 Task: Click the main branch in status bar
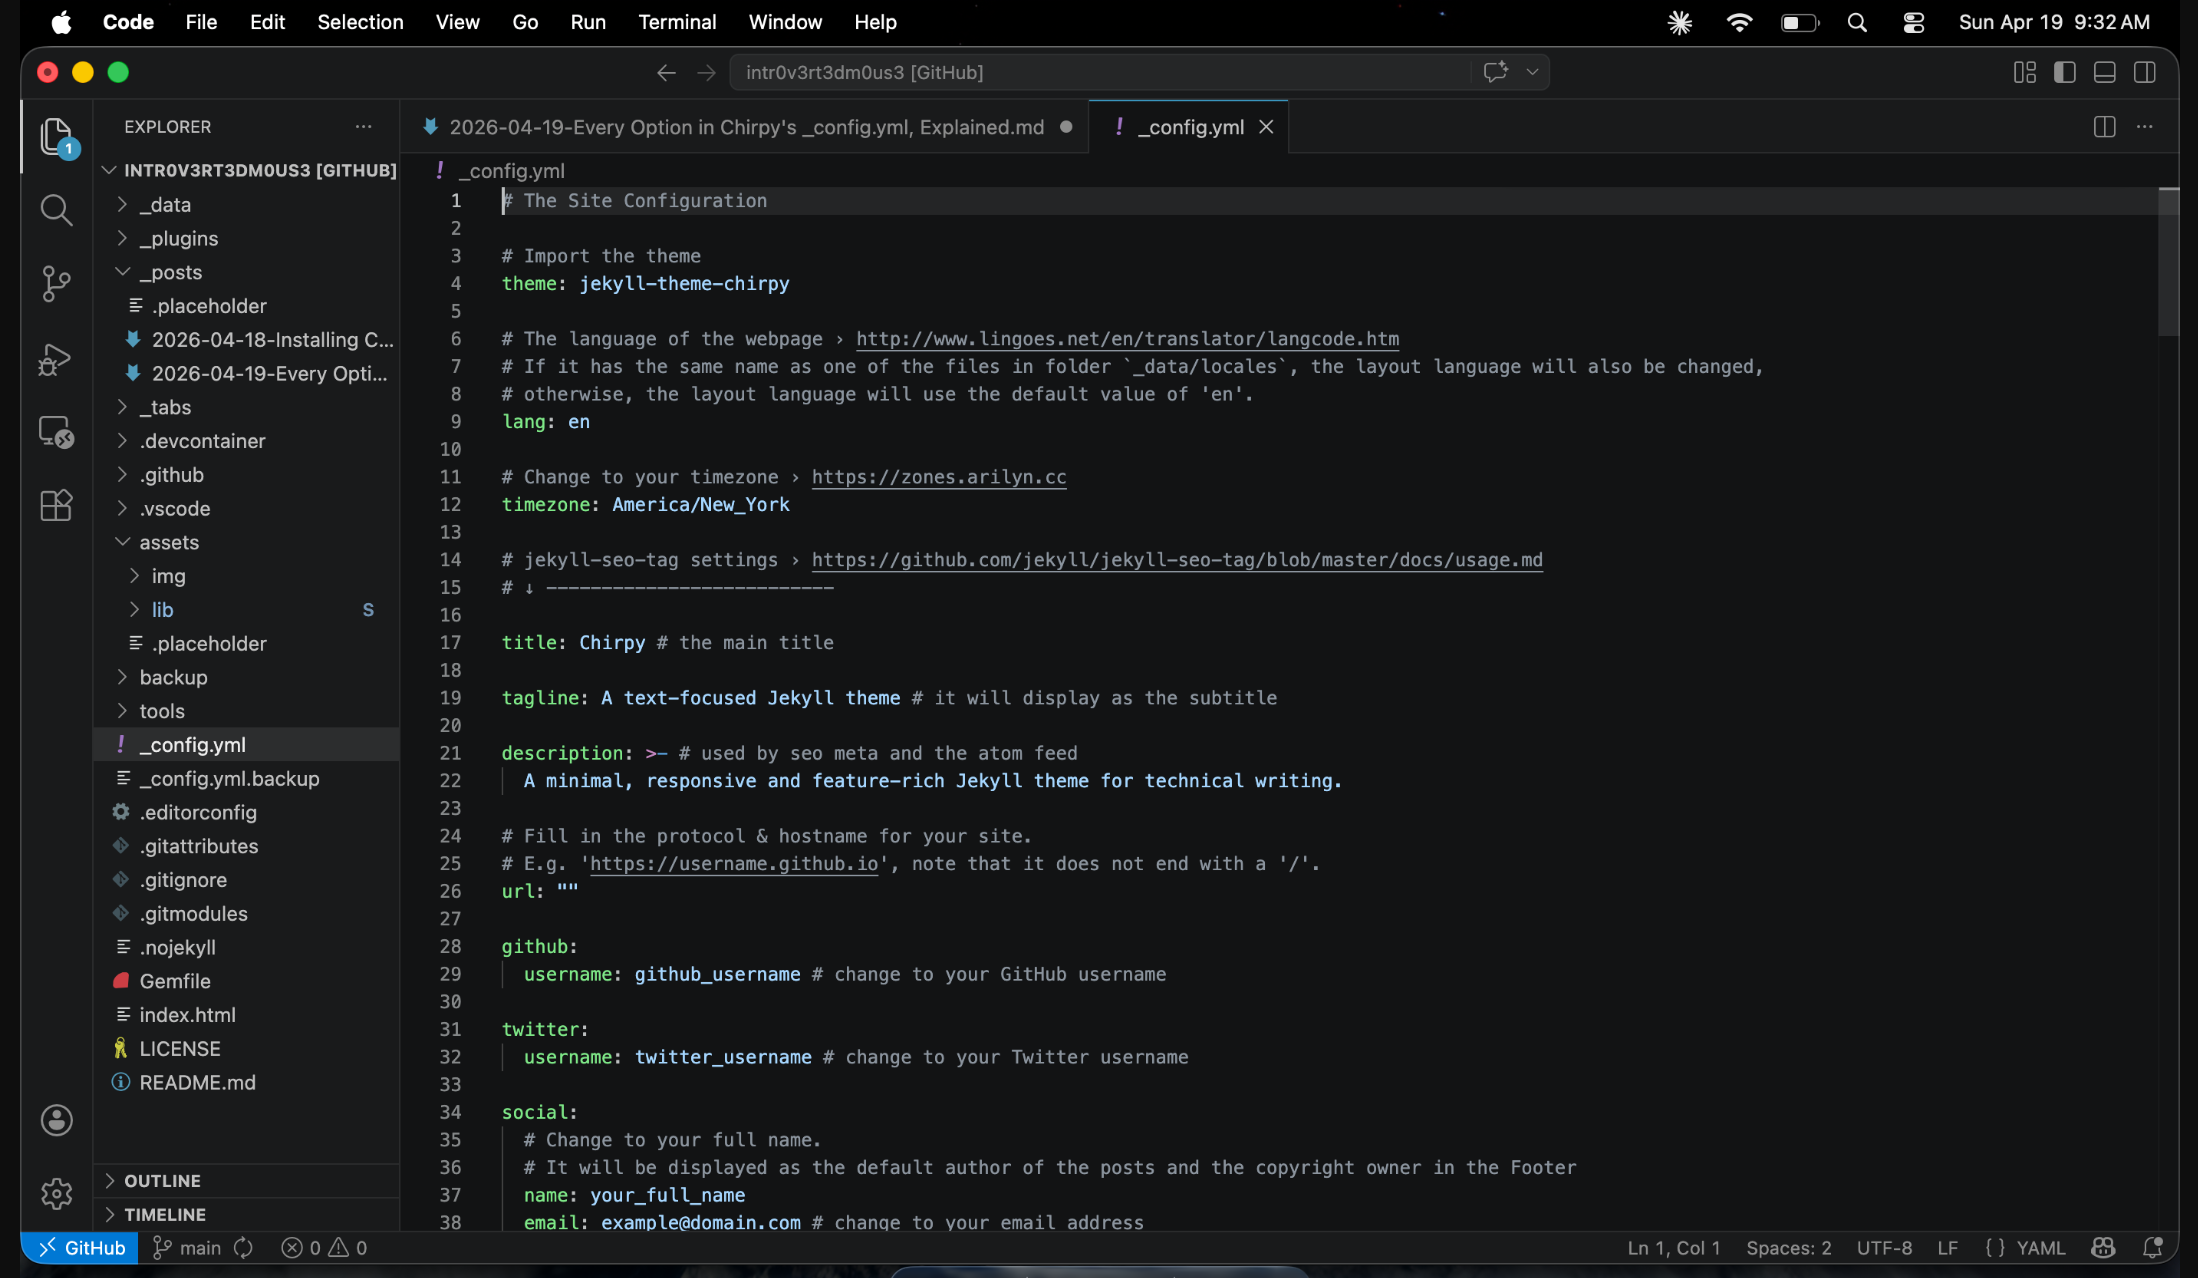click(x=188, y=1248)
